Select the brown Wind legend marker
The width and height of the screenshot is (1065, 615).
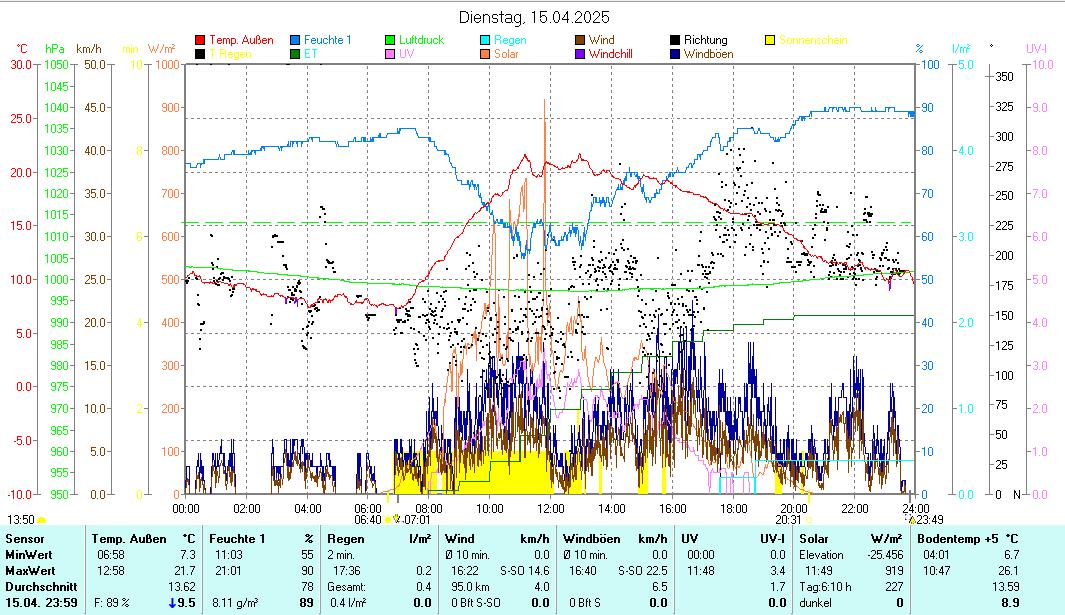pyautogui.click(x=580, y=40)
